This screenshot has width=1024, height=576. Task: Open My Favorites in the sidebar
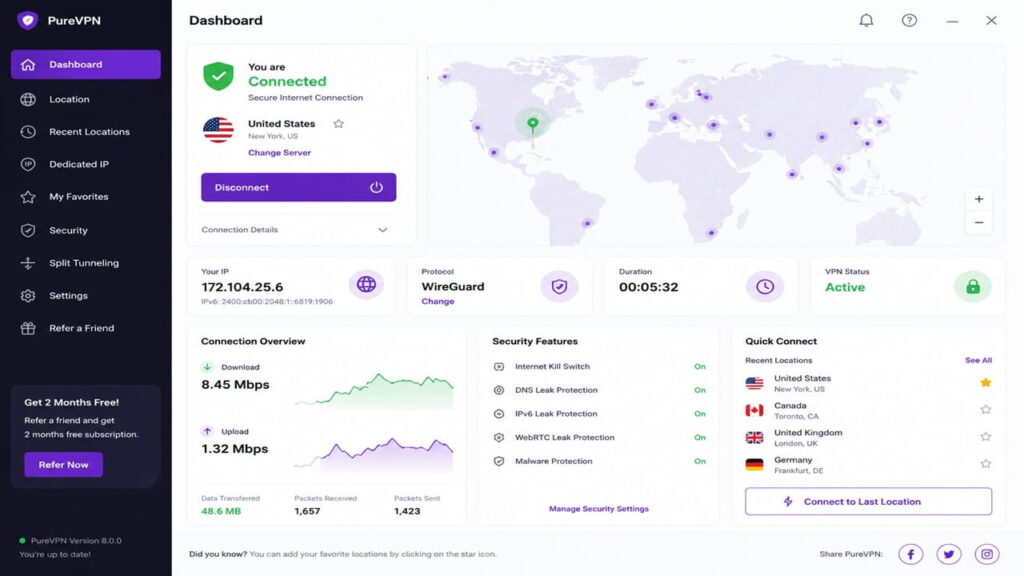pyautogui.click(x=86, y=197)
